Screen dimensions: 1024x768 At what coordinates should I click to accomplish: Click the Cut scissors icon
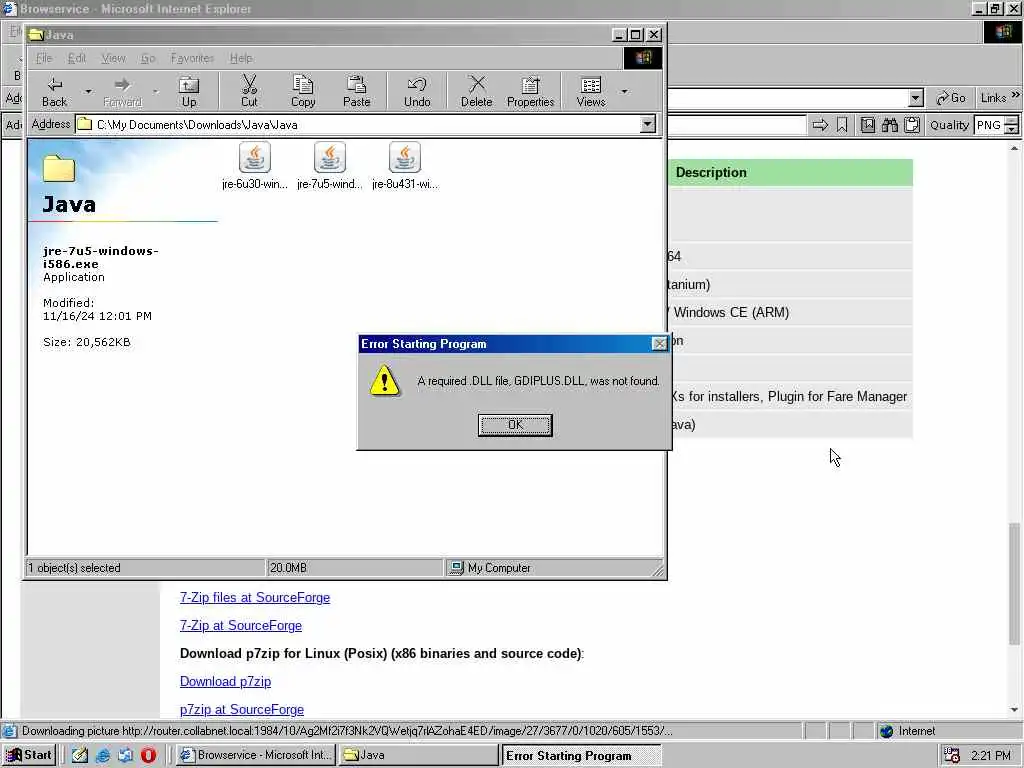249,91
